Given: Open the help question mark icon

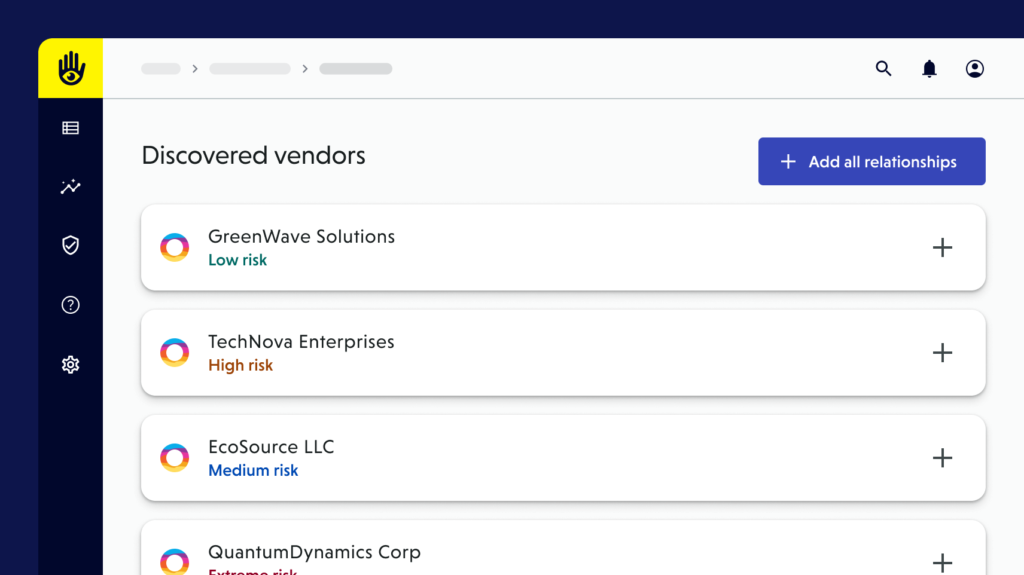Looking at the screenshot, I should pos(71,305).
